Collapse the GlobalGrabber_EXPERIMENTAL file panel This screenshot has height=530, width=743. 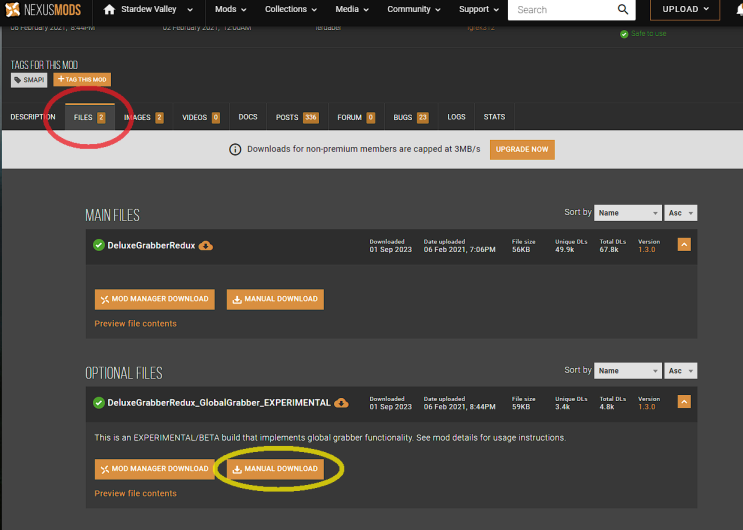click(684, 402)
